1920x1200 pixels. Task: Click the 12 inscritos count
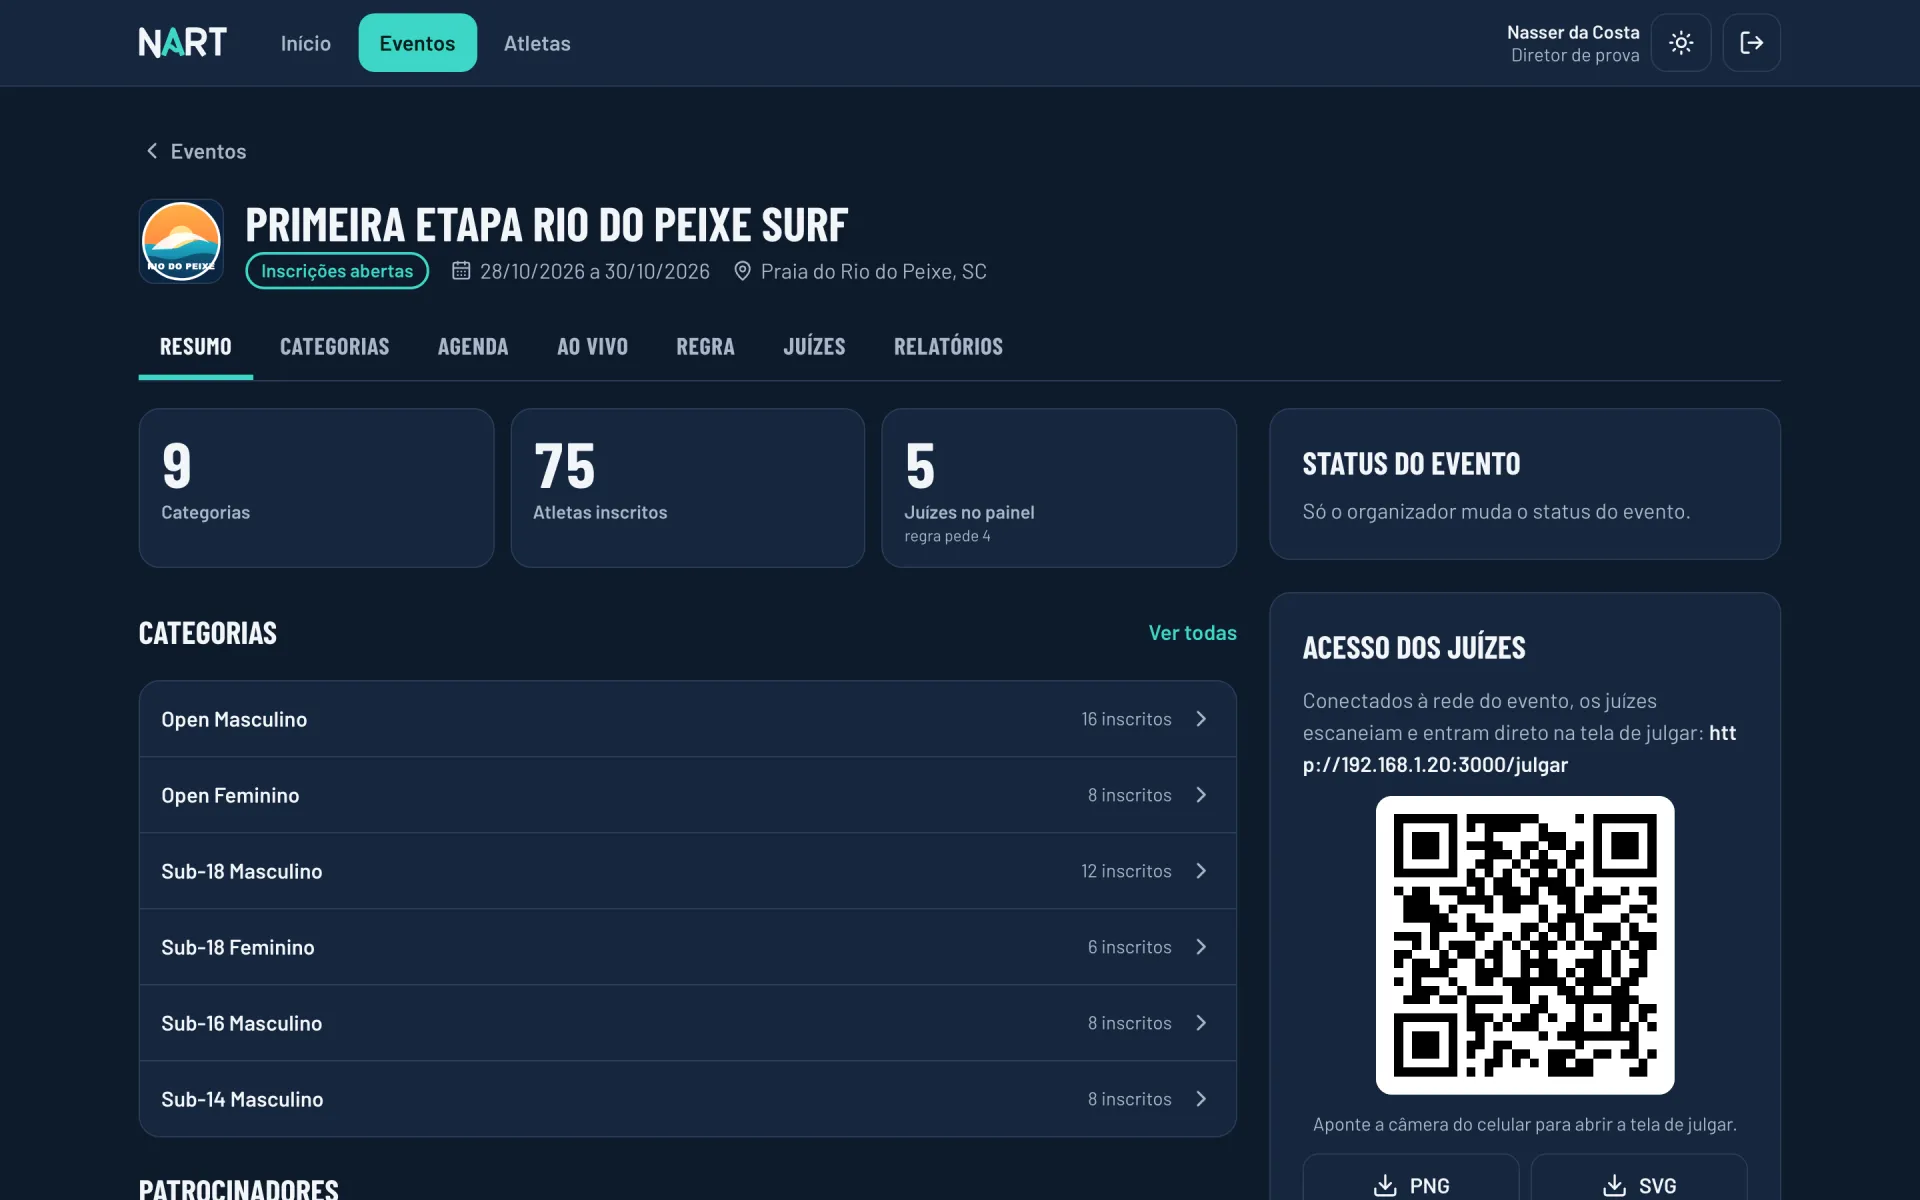coord(1126,871)
